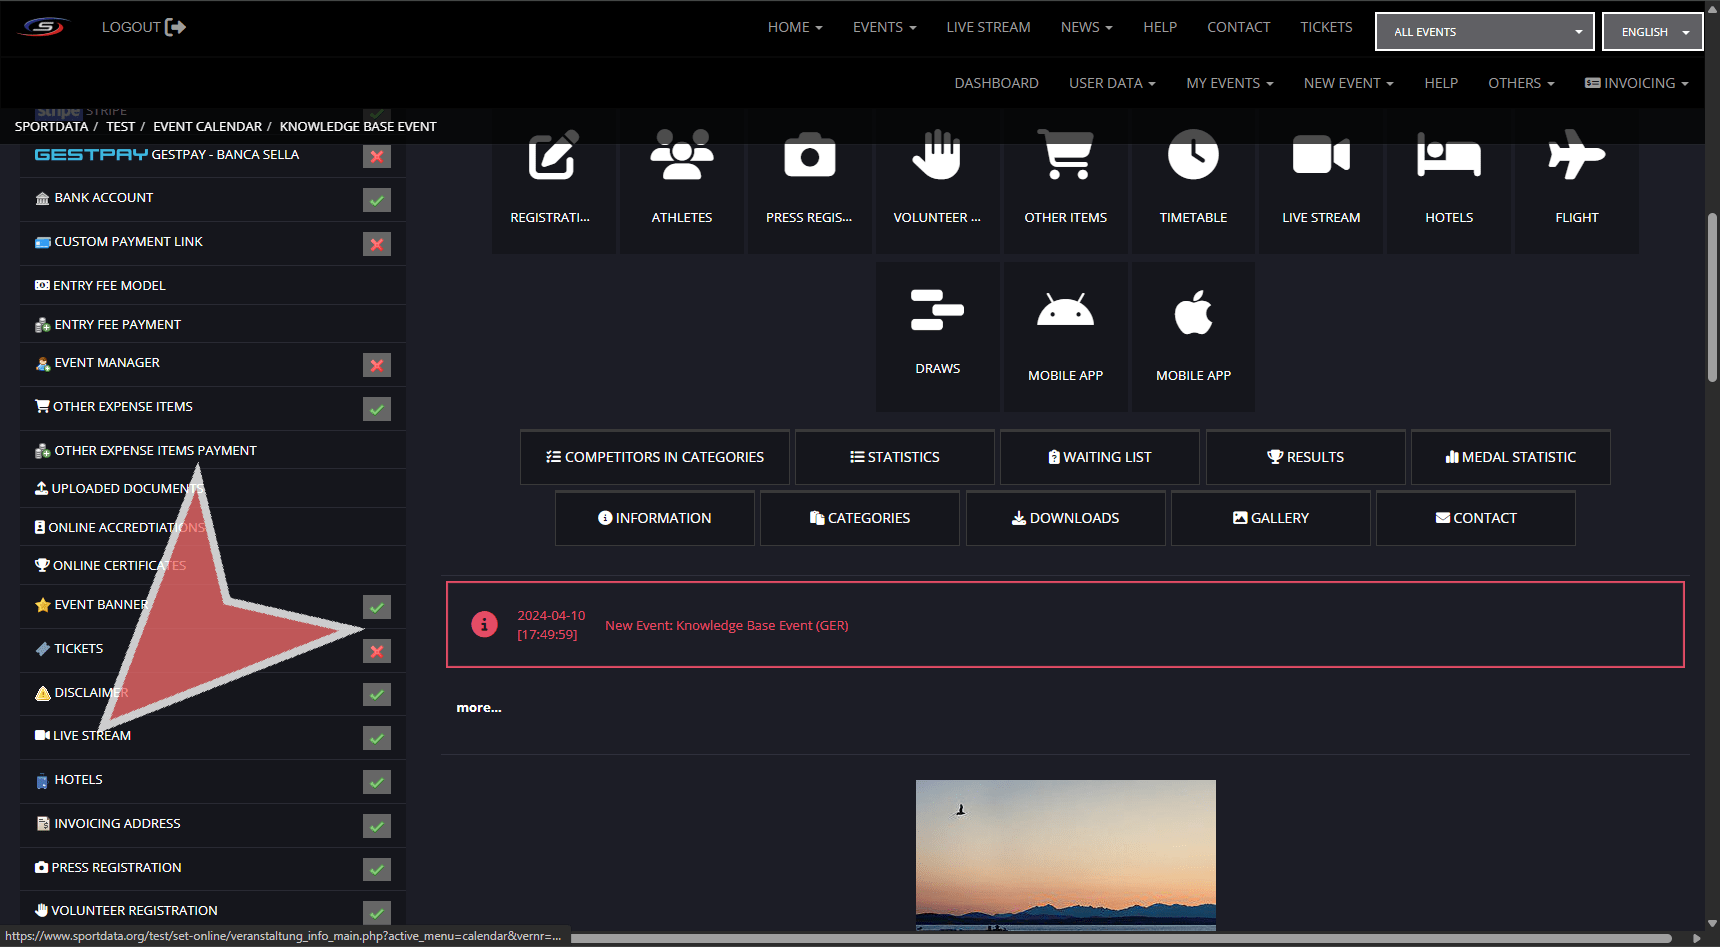Go to the Dashboard menu item
The height and width of the screenshot is (947, 1722).
pyautogui.click(x=996, y=83)
